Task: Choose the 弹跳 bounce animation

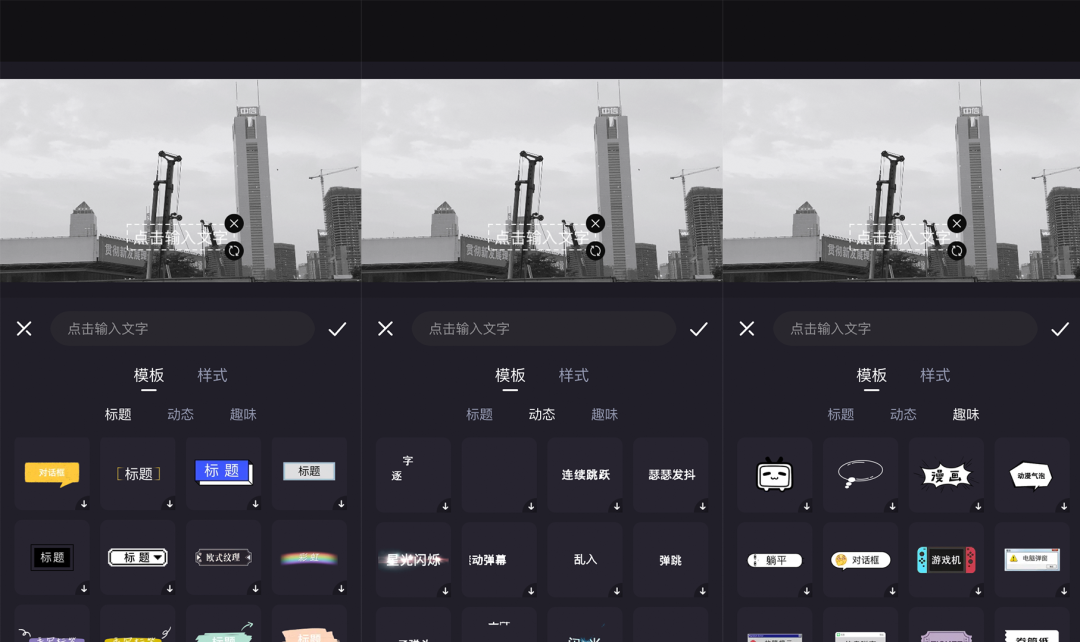Action: 670,560
